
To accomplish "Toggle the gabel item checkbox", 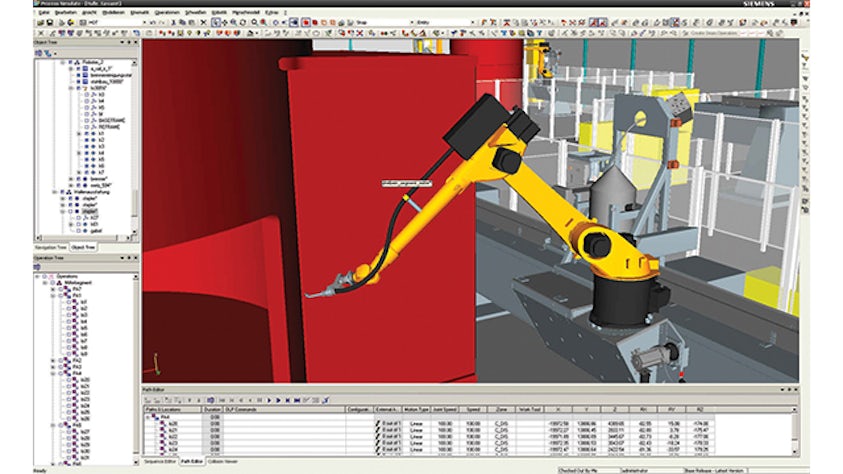I will 78,231.
